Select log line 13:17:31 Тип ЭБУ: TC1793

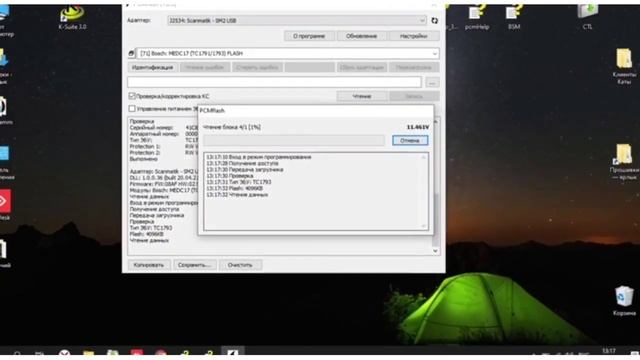[239, 182]
